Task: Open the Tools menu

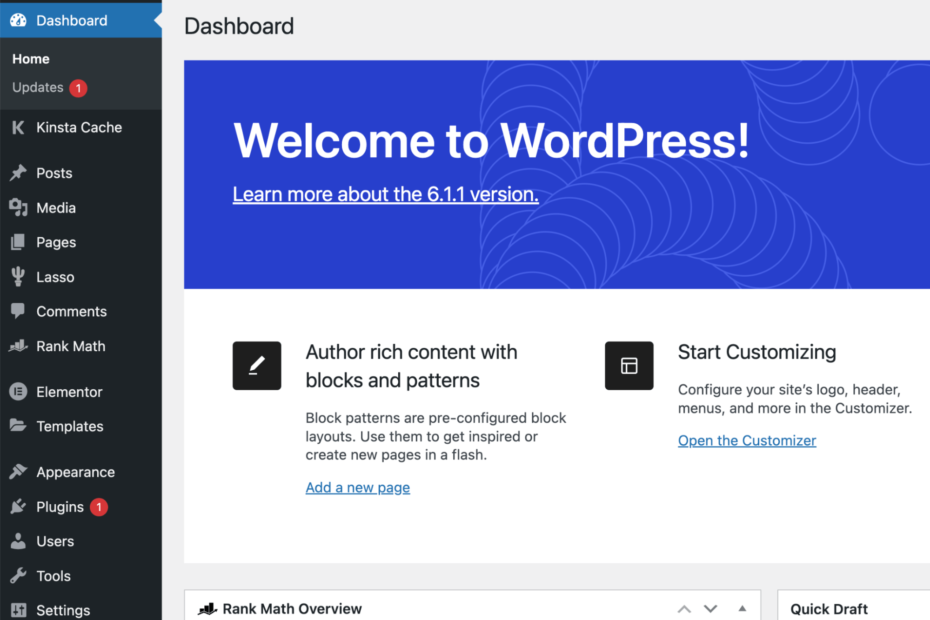Action: coord(81,576)
